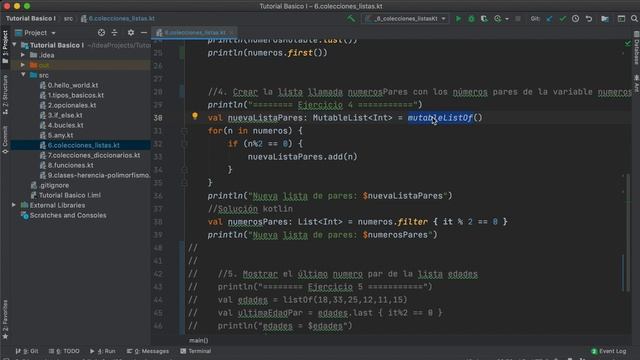Commit changes with green checkmark

(562, 19)
